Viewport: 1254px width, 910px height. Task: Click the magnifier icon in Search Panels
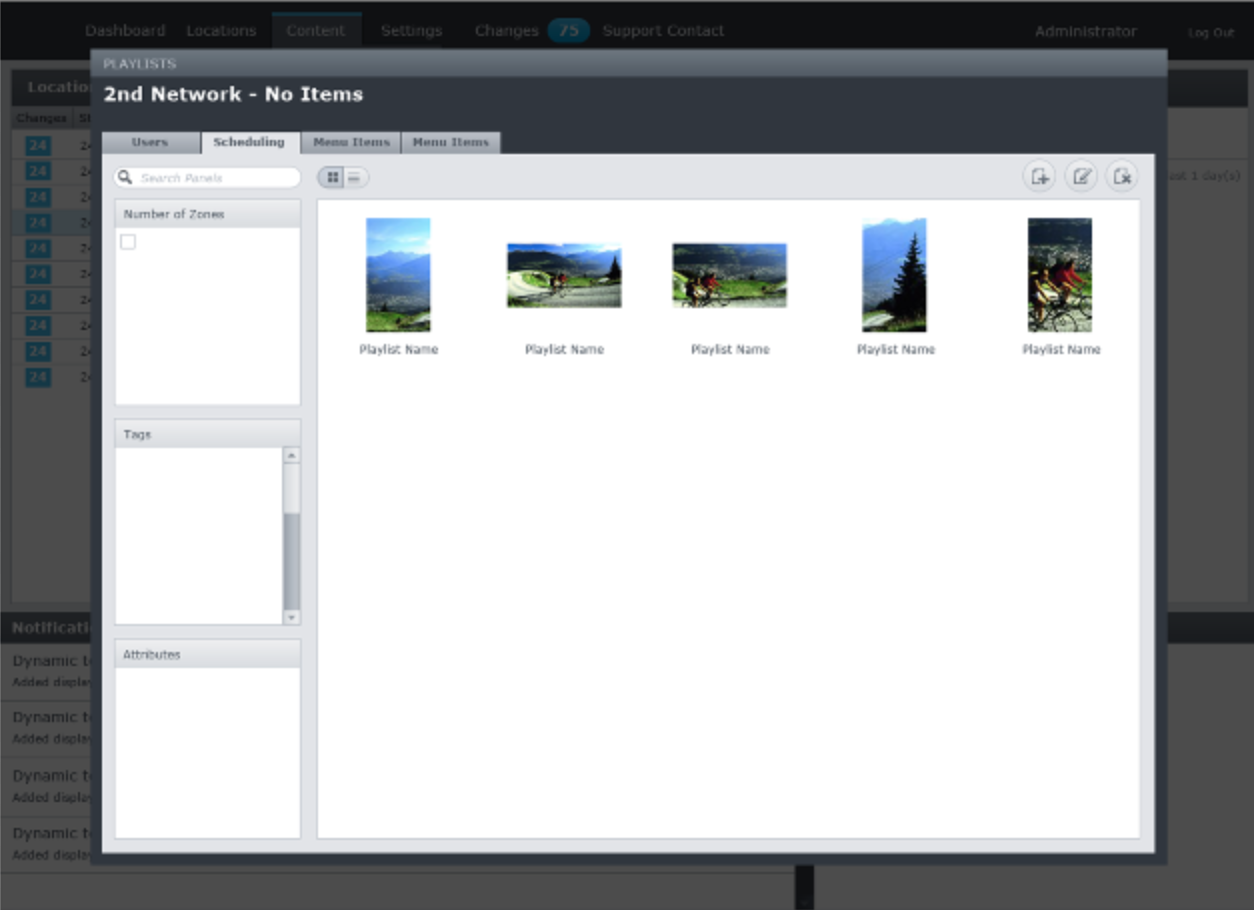pos(126,177)
